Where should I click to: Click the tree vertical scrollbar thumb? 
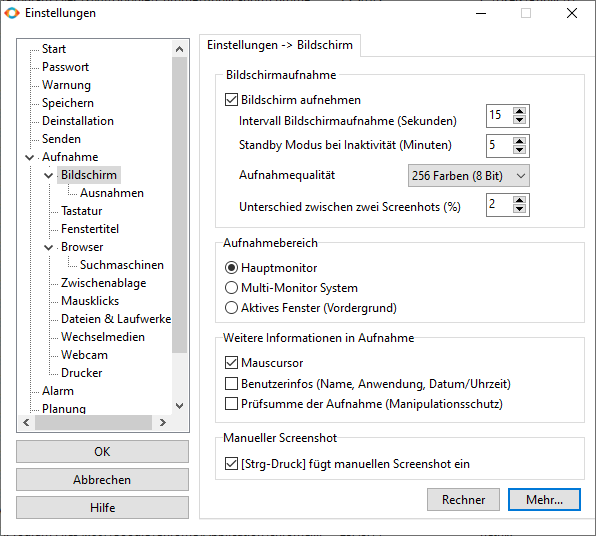[180, 205]
